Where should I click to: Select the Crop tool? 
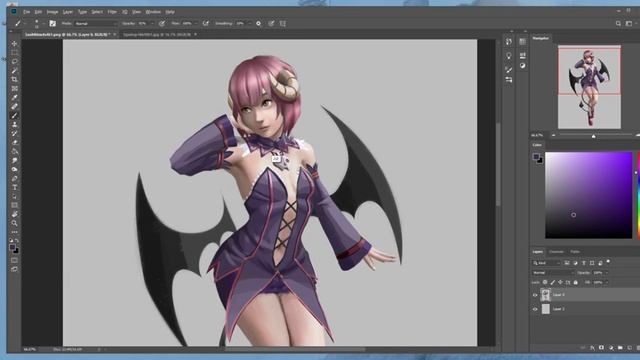tap(14, 80)
